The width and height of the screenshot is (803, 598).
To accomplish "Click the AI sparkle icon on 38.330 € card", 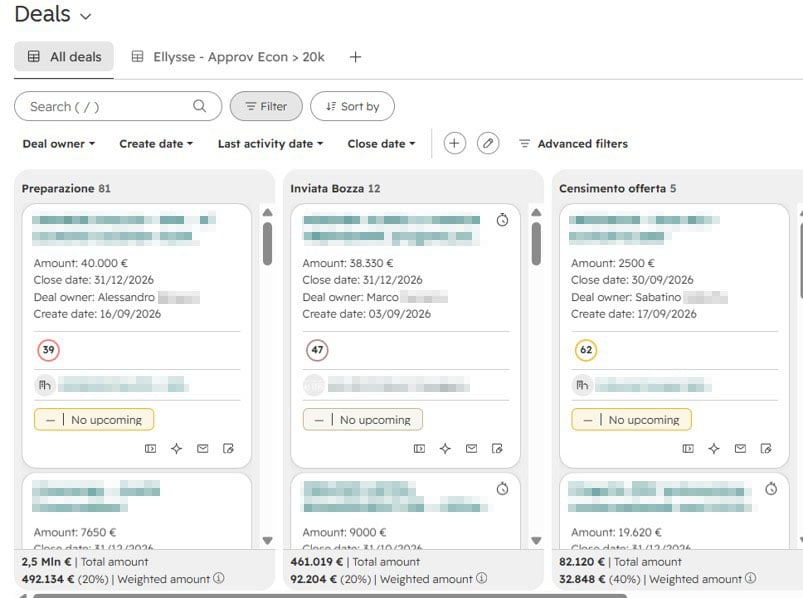I will click(446, 448).
